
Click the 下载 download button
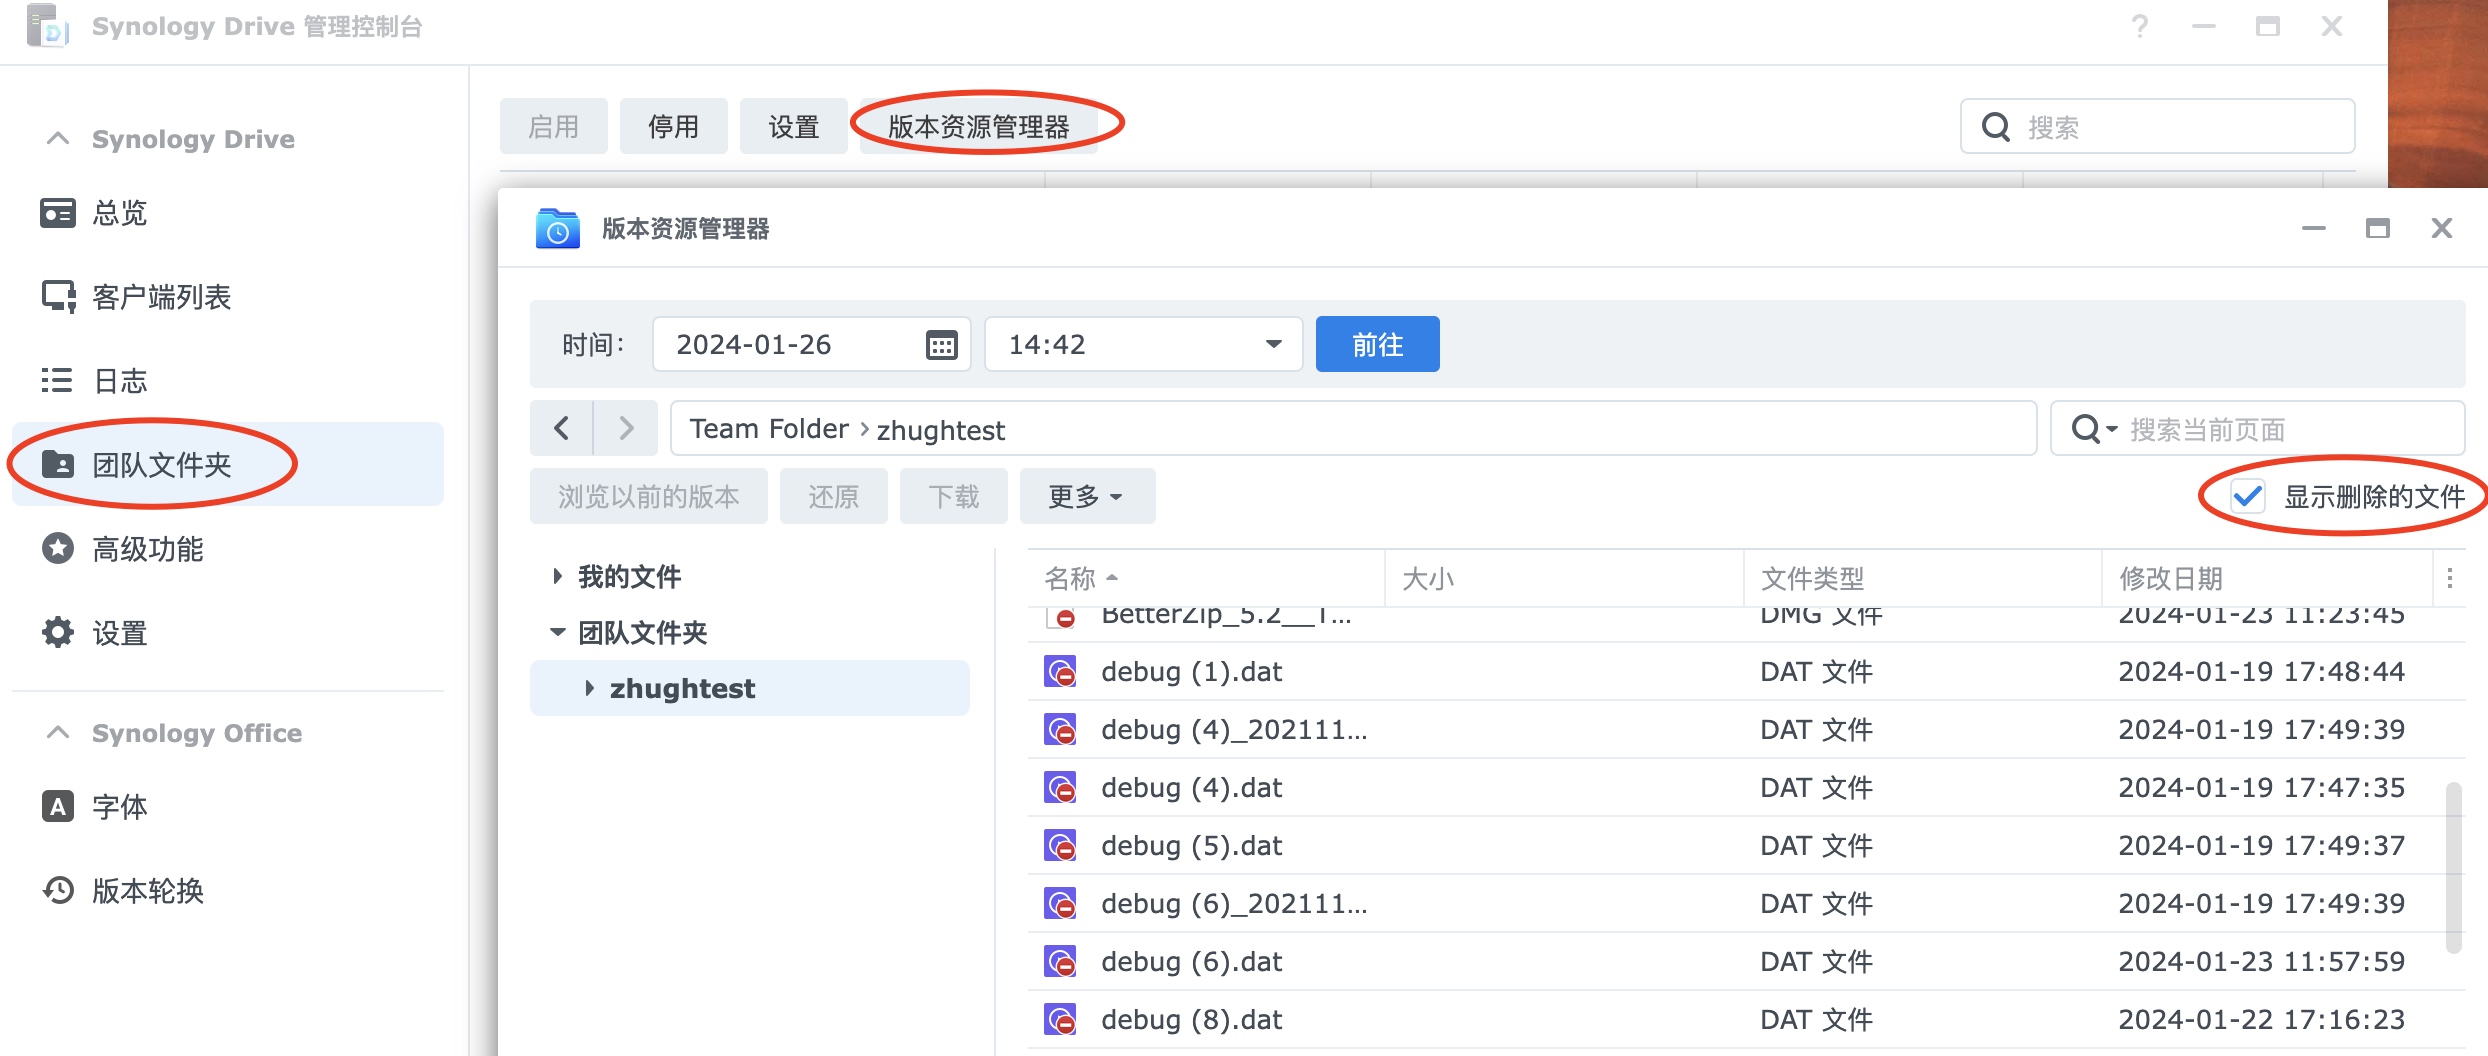tap(954, 496)
